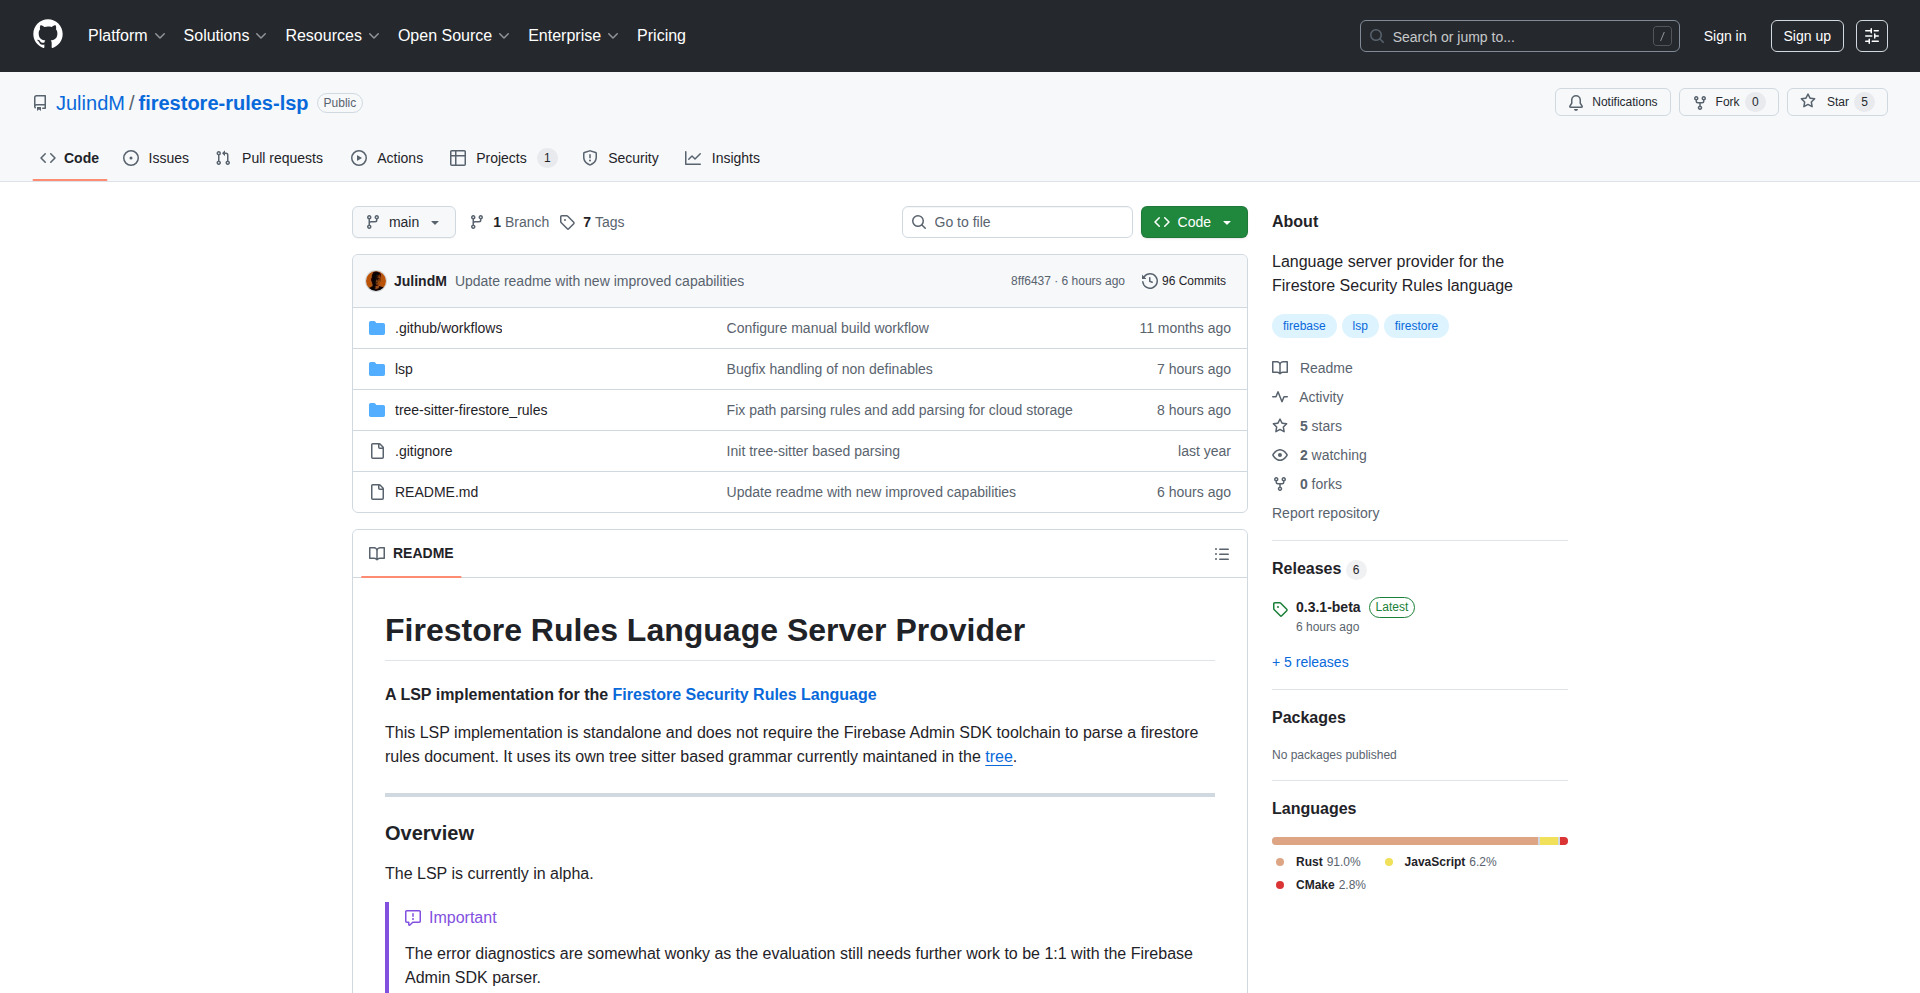Click the tags icon beside 7 Tags
Image resolution: width=1920 pixels, height=993 pixels.
pyautogui.click(x=567, y=222)
